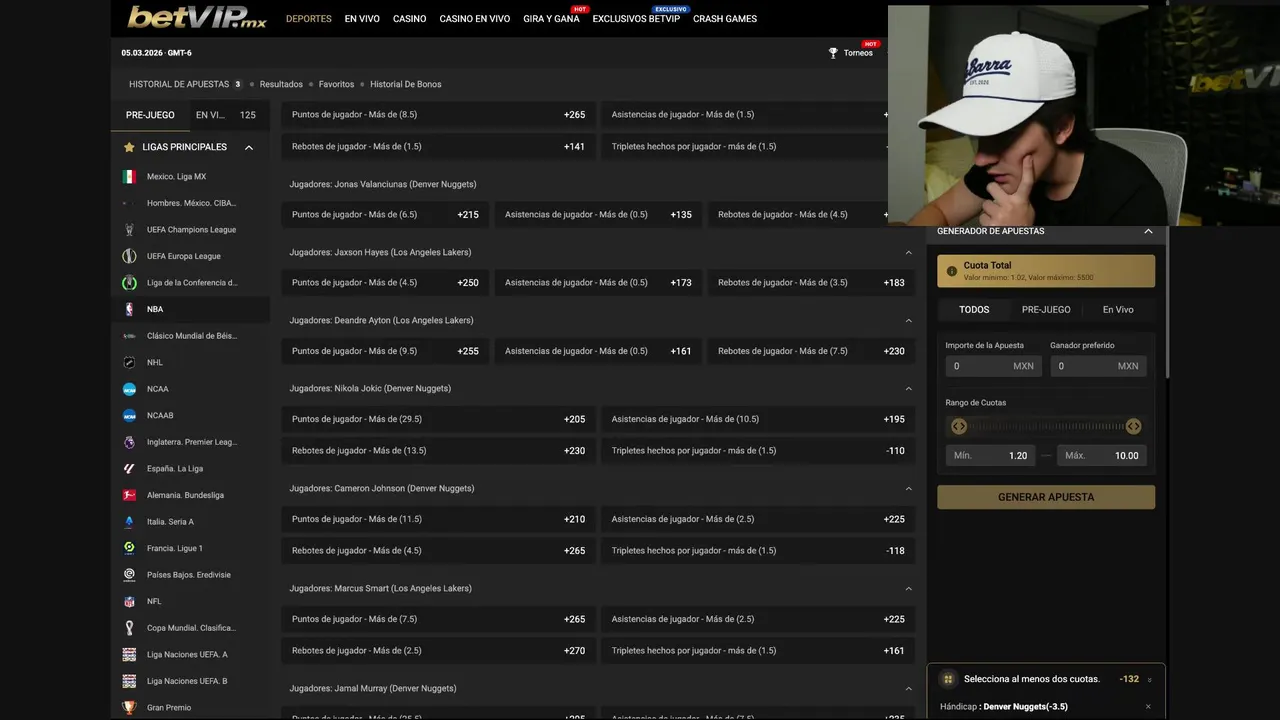The width and height of the screenshot is (1280, 720).
Task: Collapse the Generador de Apuestas panel
Action: coord(1148,231)
